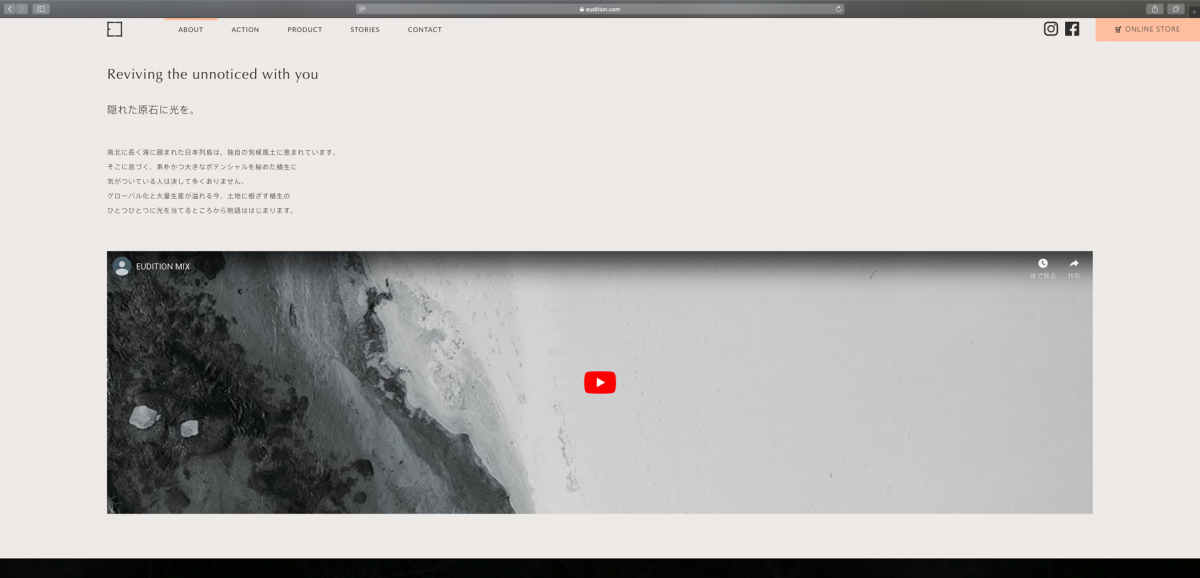Open the Safari Share menu
The height and width of the screenshot is (578, 1200).
1155,9
